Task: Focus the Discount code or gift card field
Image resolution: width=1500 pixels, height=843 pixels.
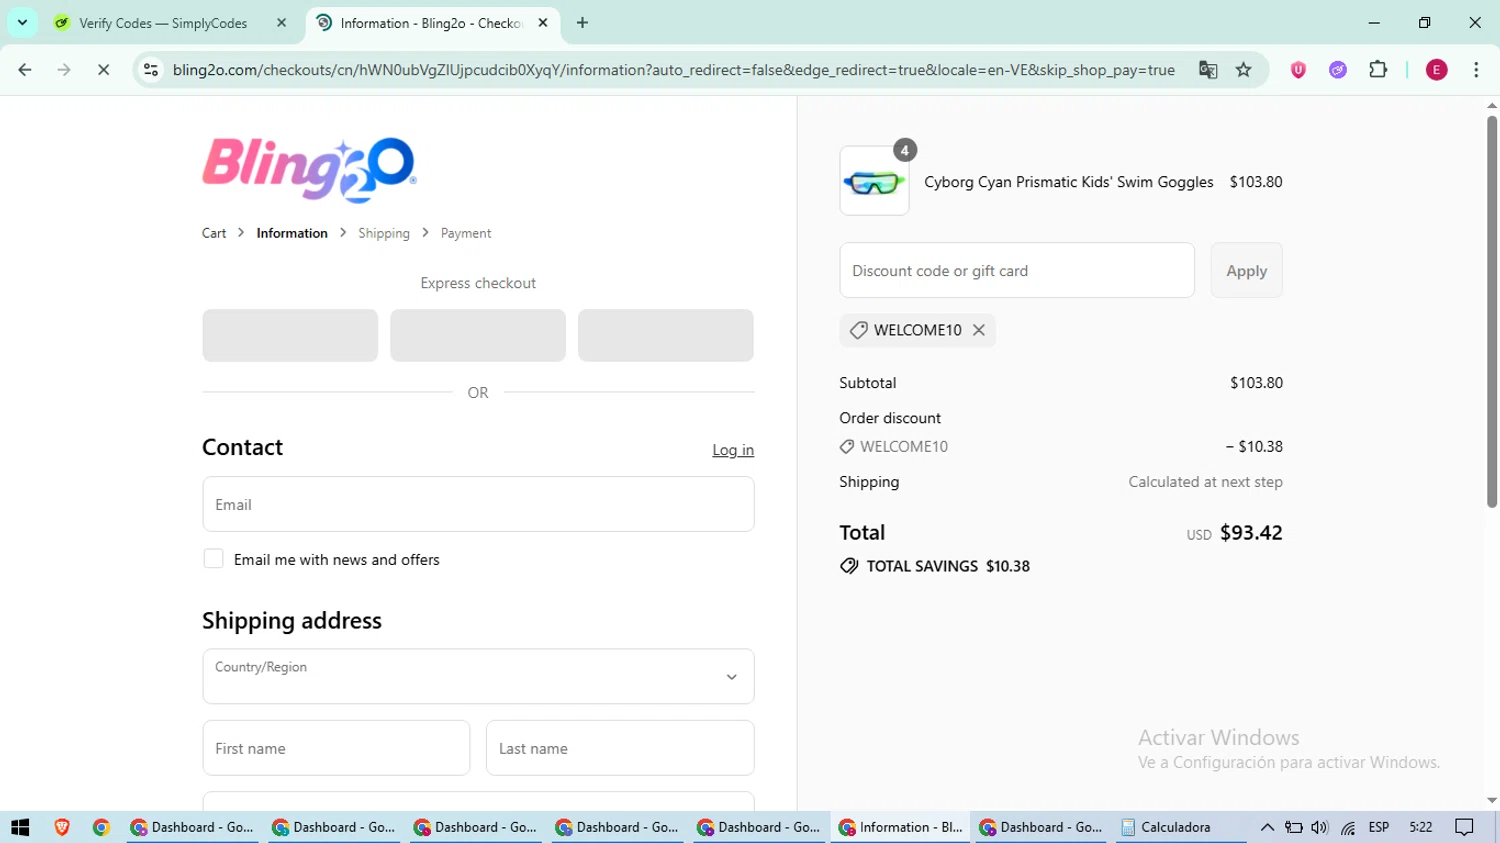Action: (x=1017, y=270)
